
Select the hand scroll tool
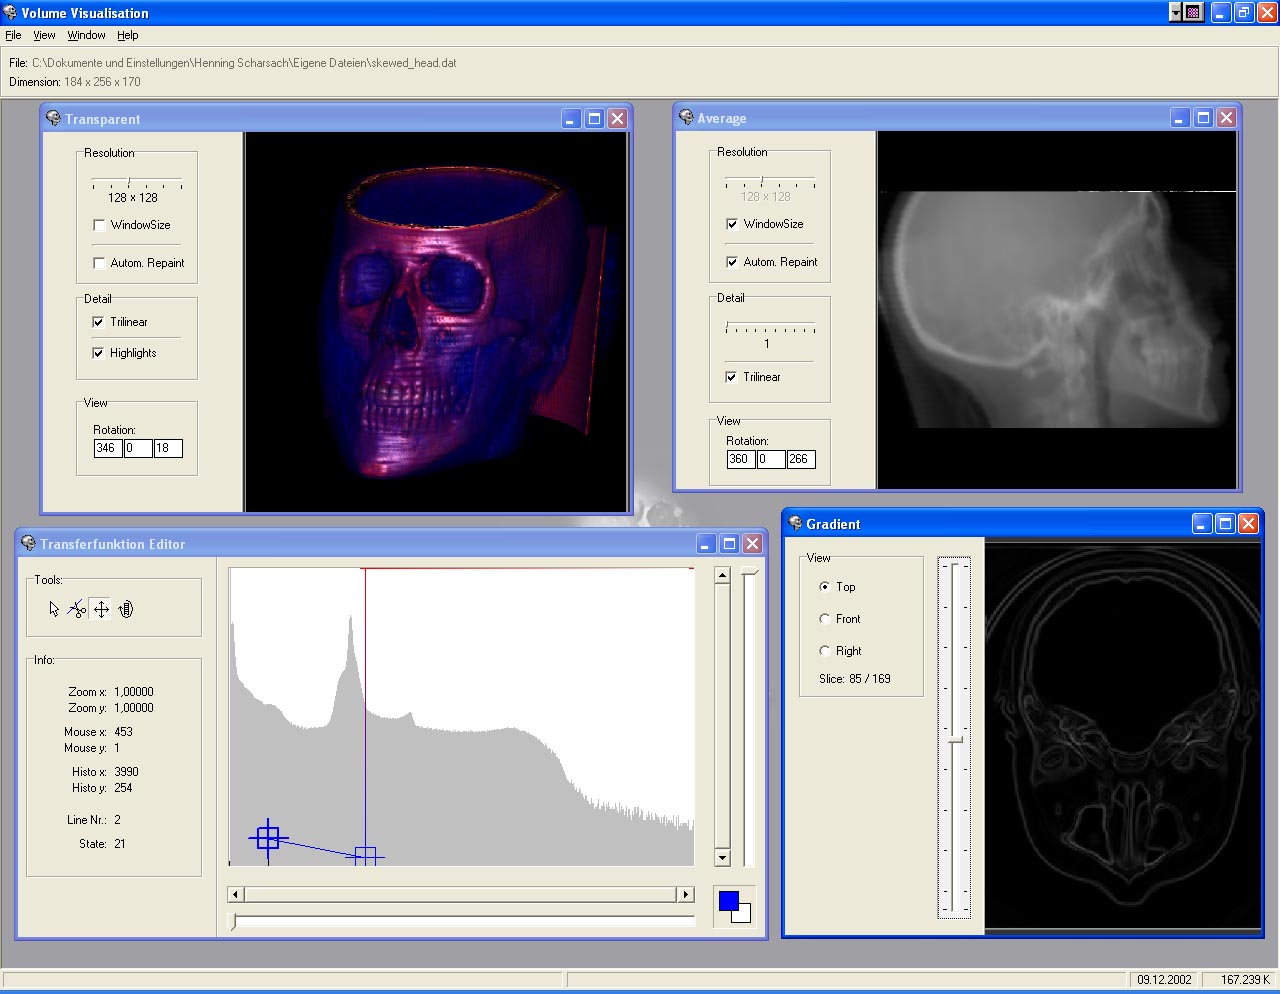point(126,609)
